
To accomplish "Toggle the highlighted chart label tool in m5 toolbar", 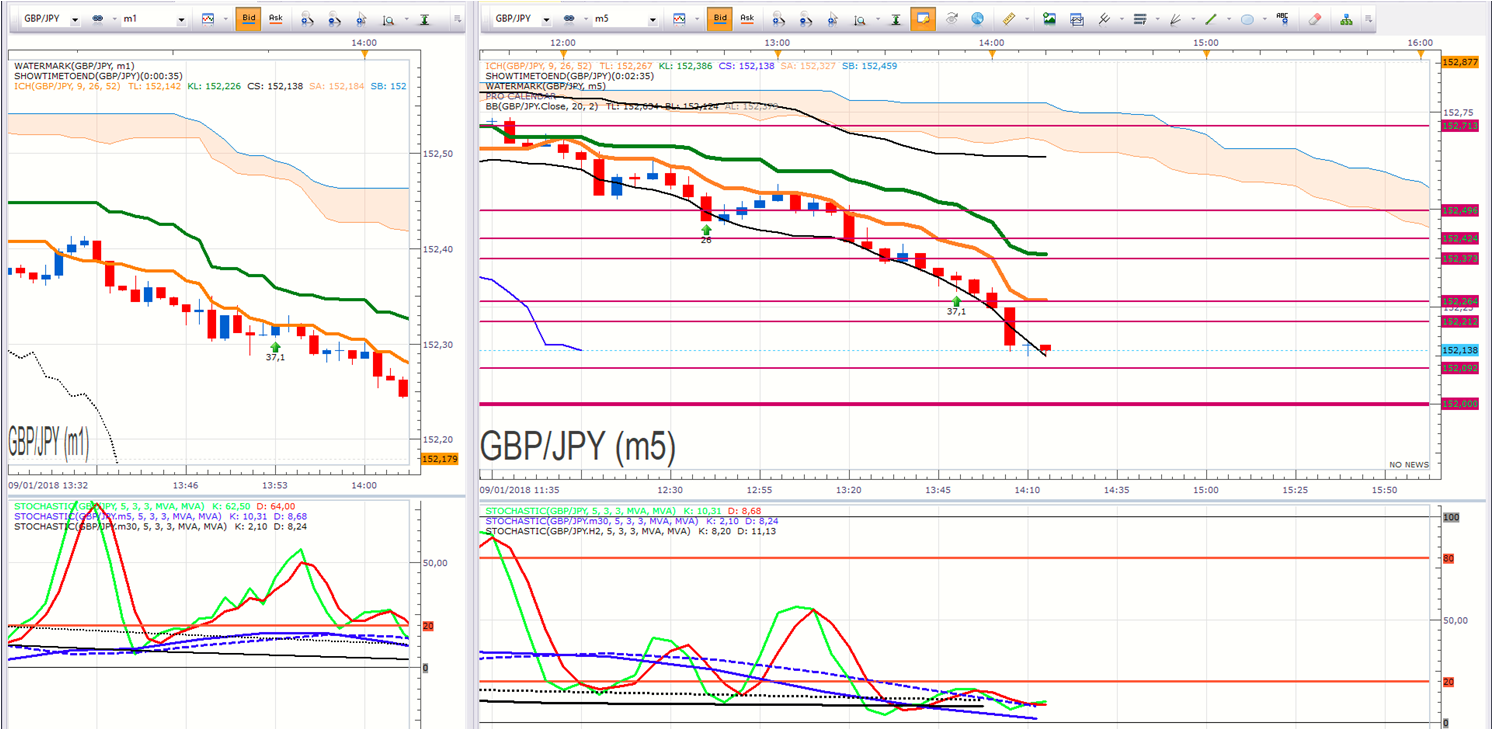I will [923, 19].
